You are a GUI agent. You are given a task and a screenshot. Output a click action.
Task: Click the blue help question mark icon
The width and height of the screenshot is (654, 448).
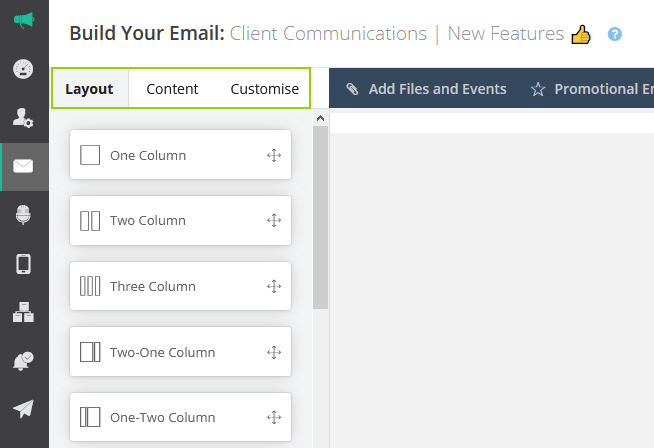click(x=615, y=34)
